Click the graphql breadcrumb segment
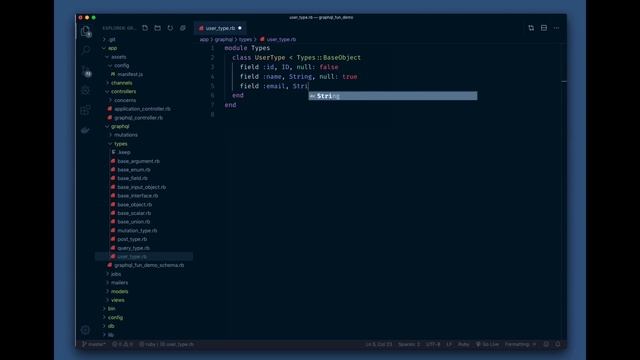The width and height of the screenshot is (640, 360). 224,39
